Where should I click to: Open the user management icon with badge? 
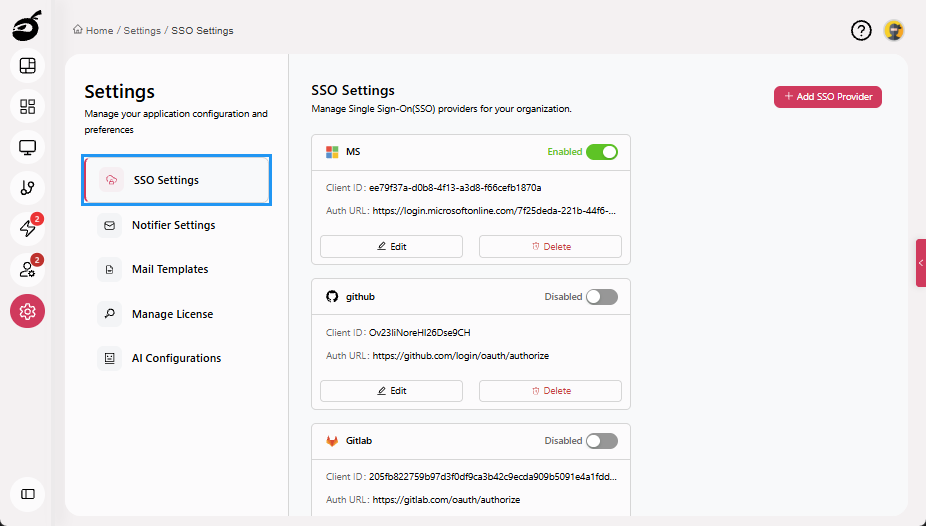click(27, 269)
